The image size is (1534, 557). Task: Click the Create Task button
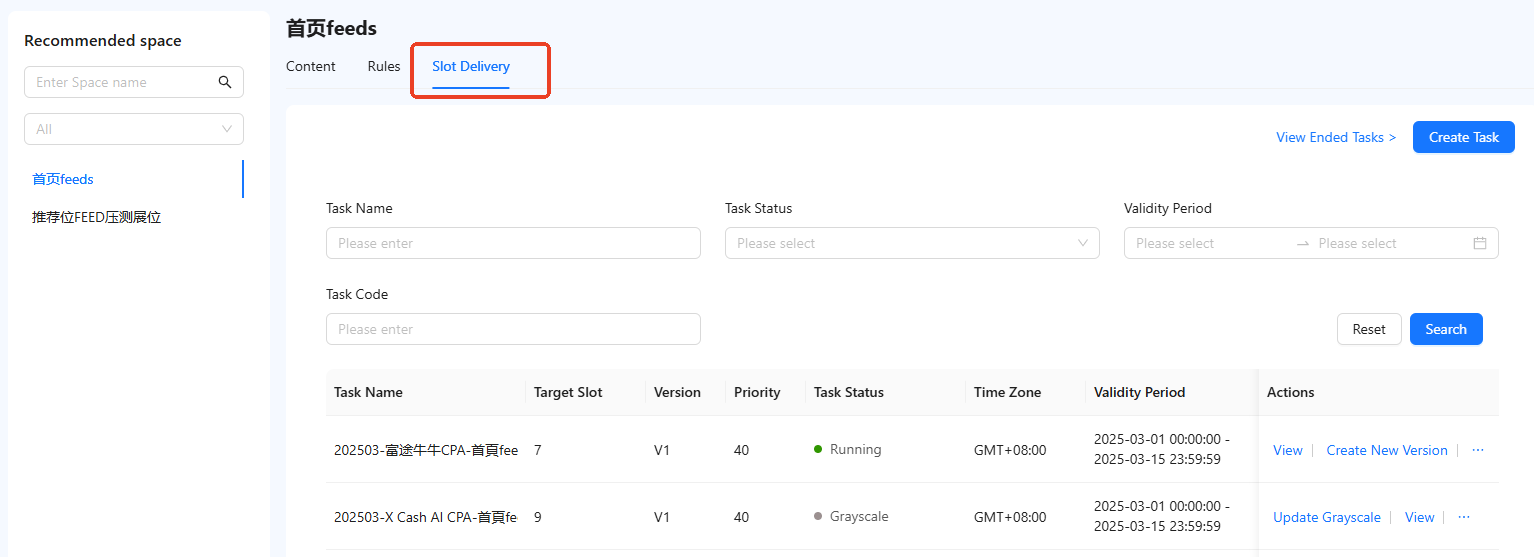tap(1464, 137)
